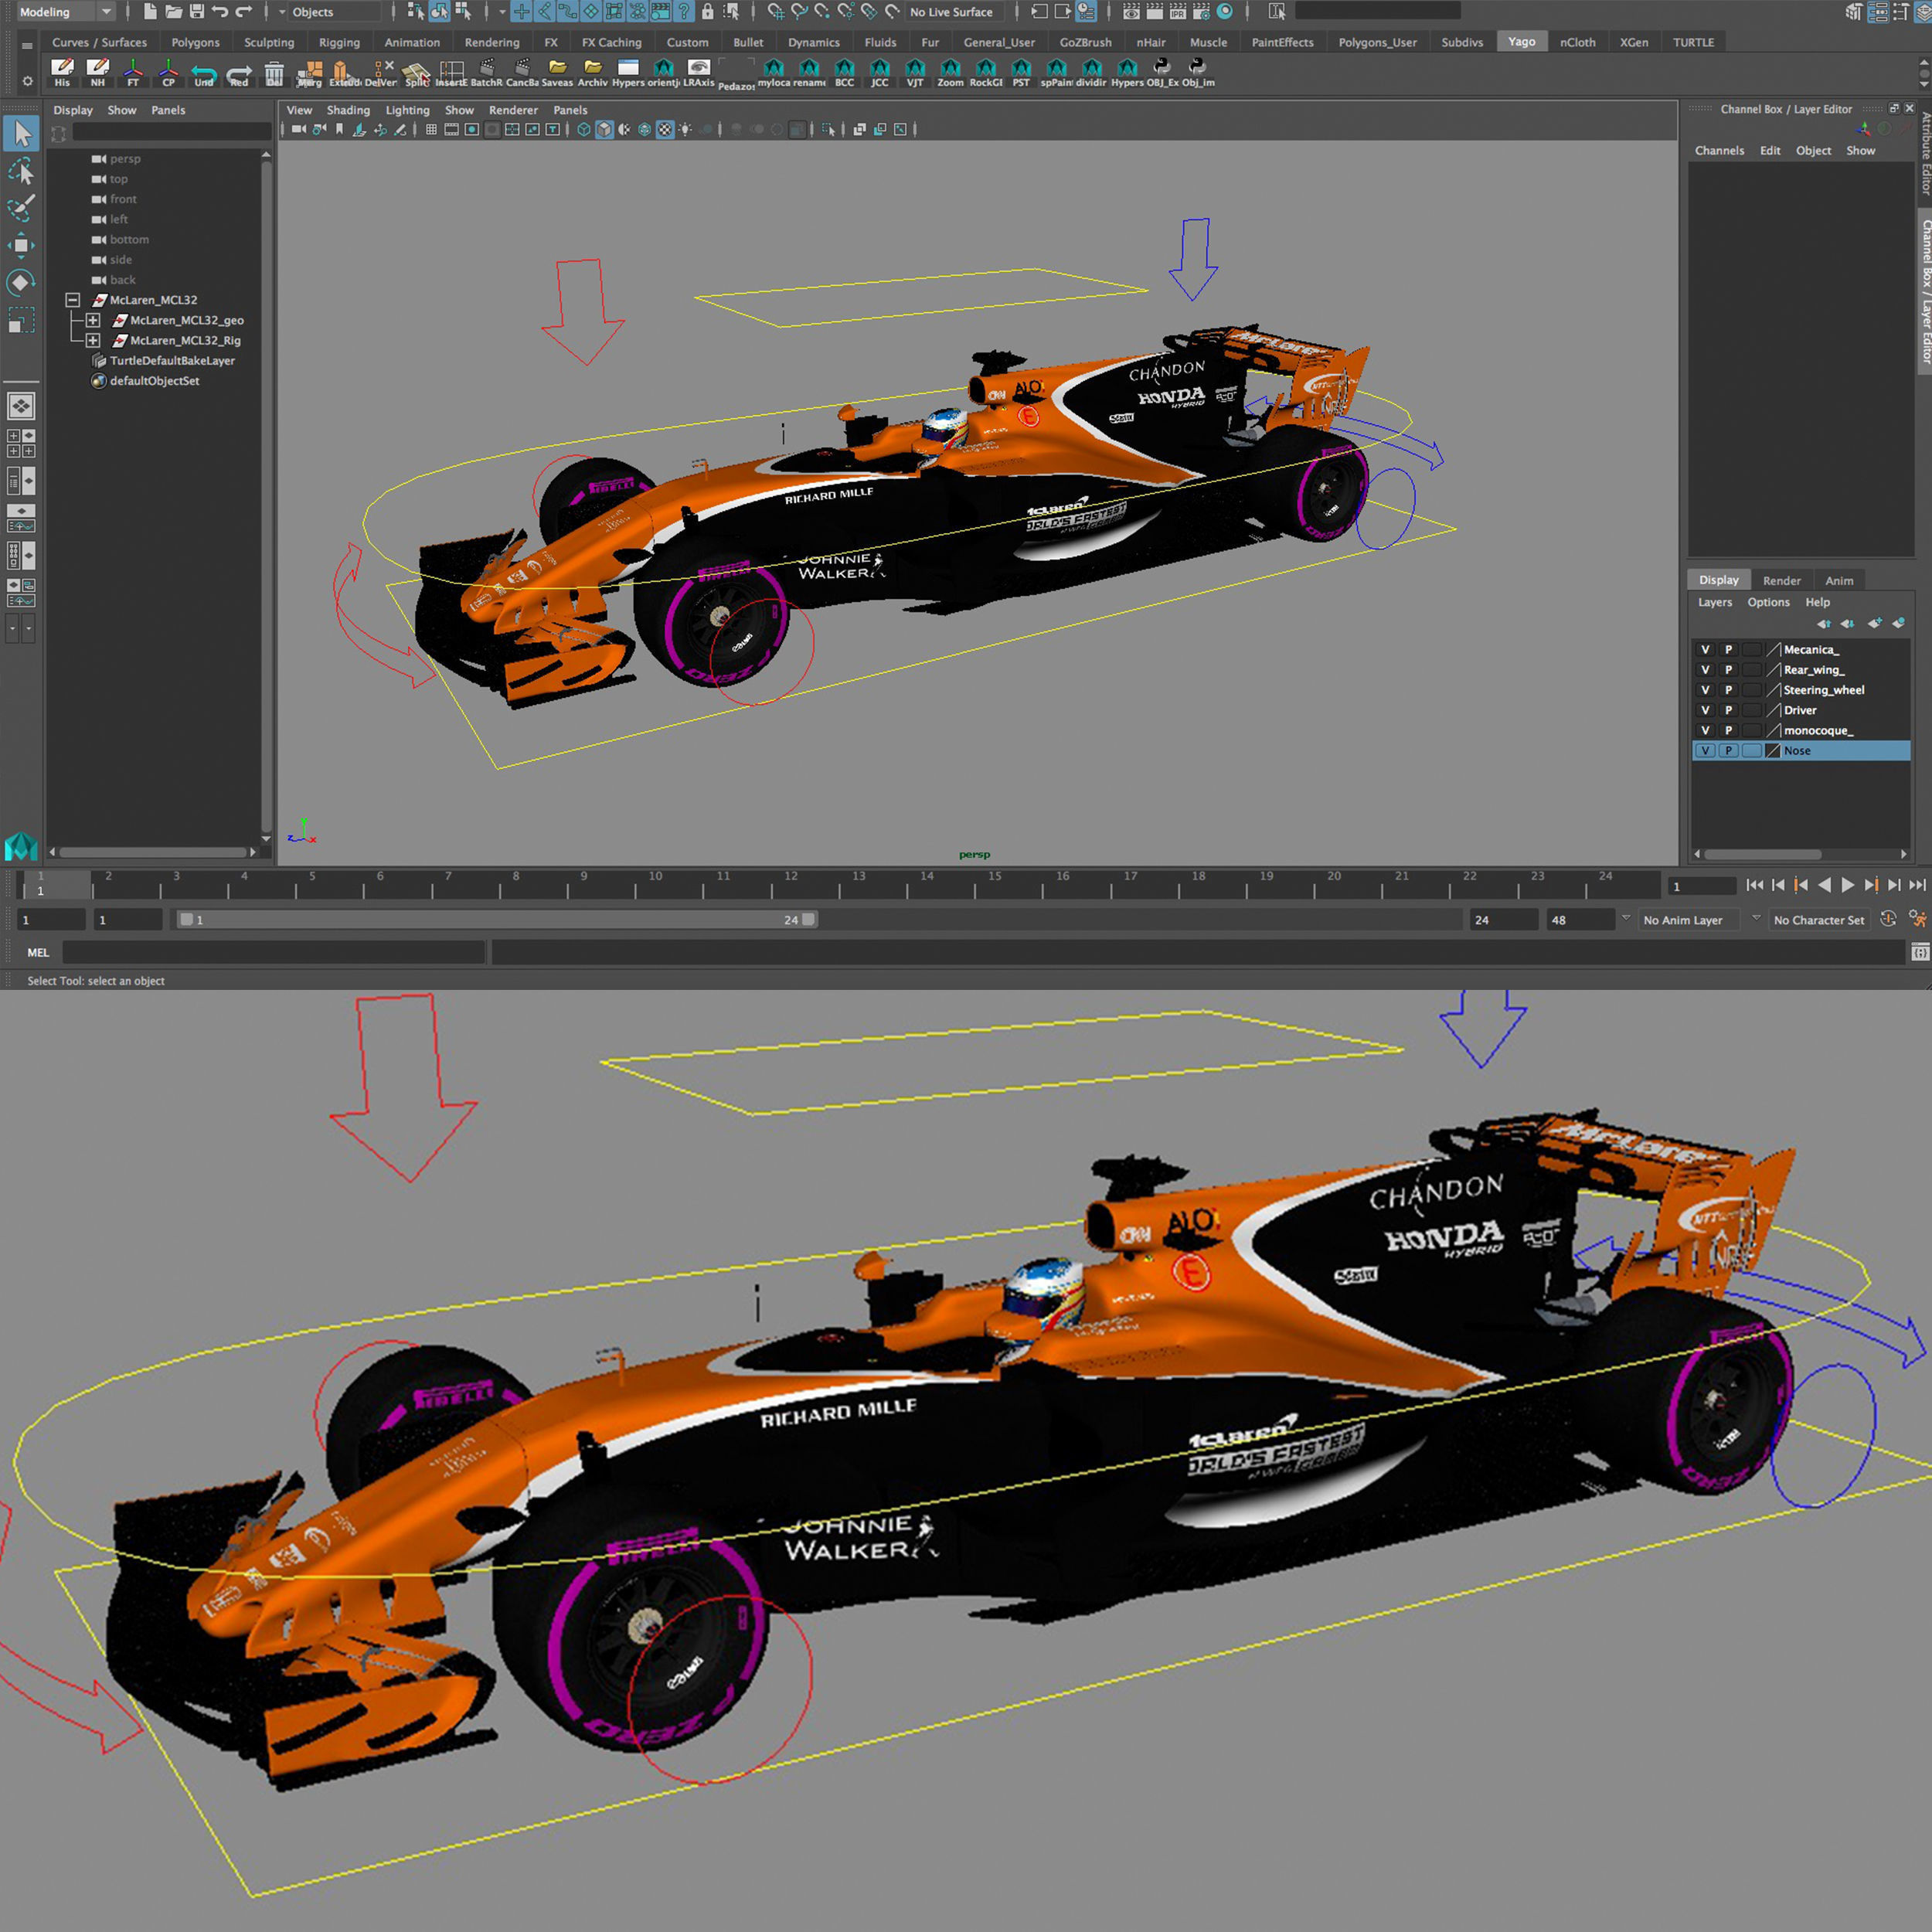This screenshot has width=1932, height=1932.
Task: Collapse the McLaren_MCL32 outliner node
Action: tap(72, 300)
